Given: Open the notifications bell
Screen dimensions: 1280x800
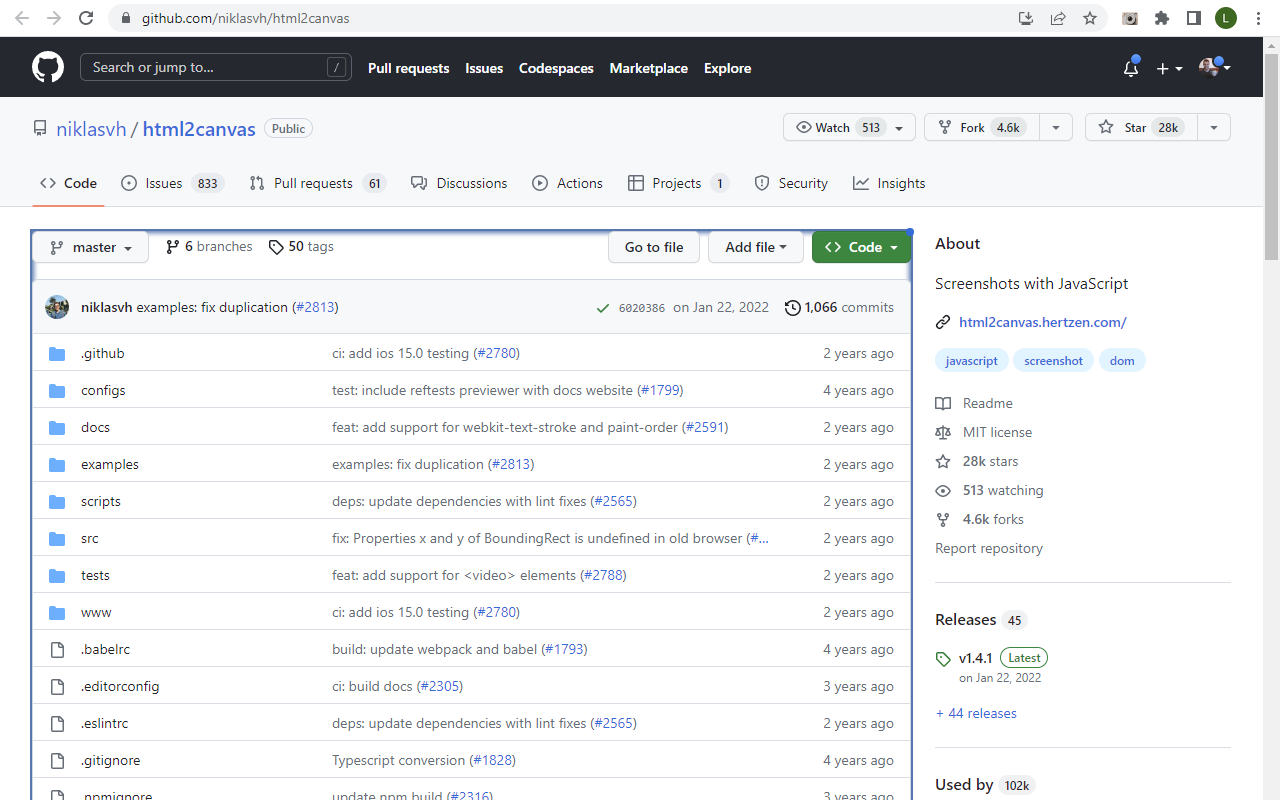Looking at the screenshot, I should point(1131,68).
